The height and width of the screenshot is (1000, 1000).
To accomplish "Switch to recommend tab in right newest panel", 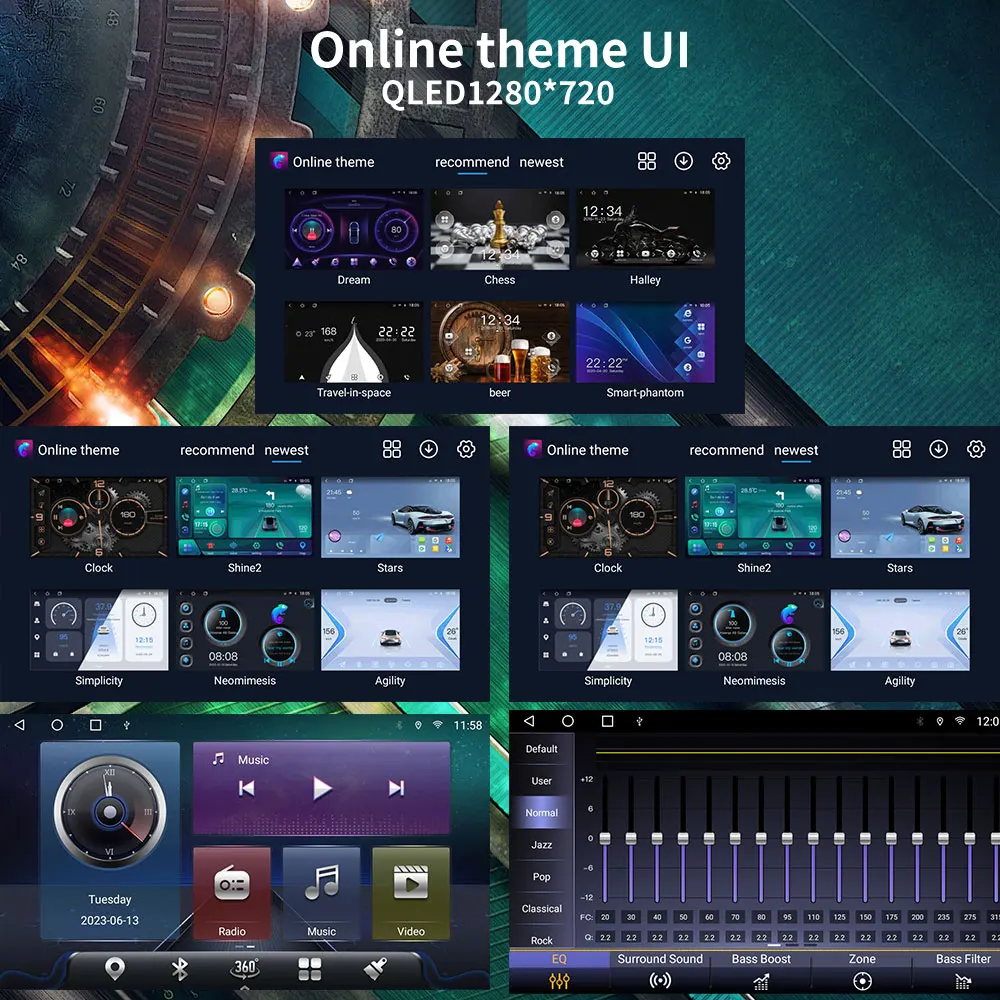I will 726,450.
